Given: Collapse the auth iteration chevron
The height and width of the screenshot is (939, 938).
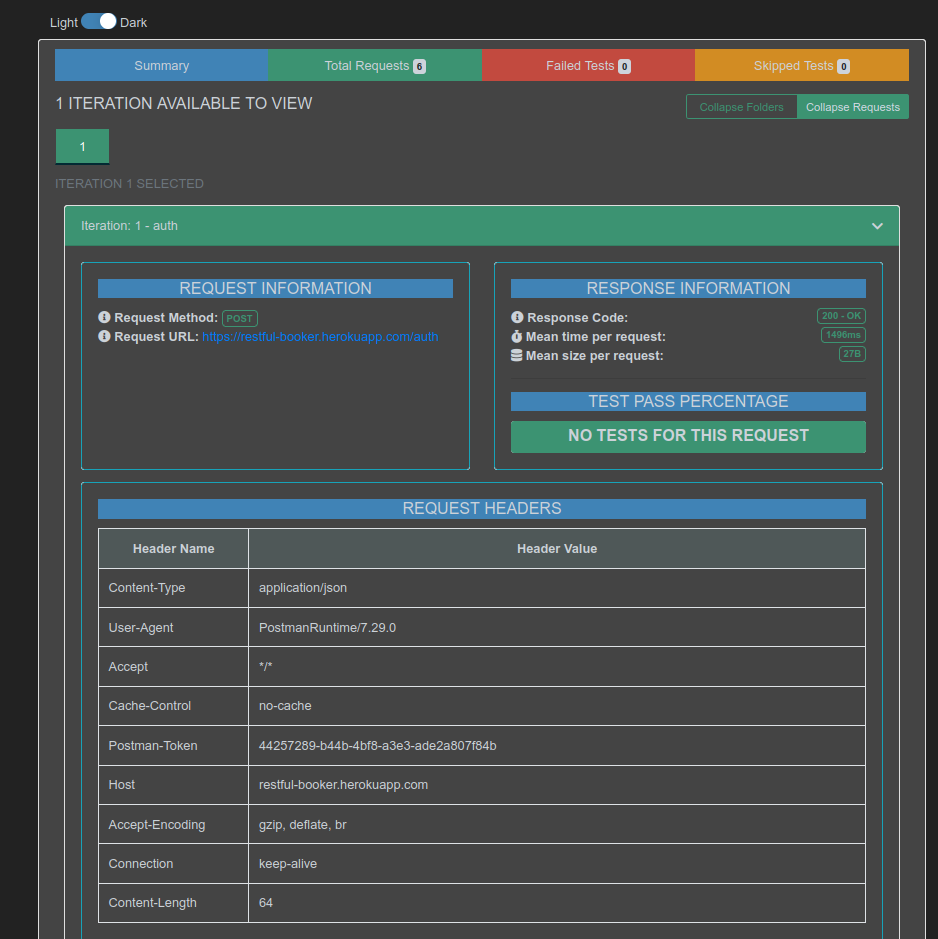Looking at the screenshot, I should (x=877, y=226).
